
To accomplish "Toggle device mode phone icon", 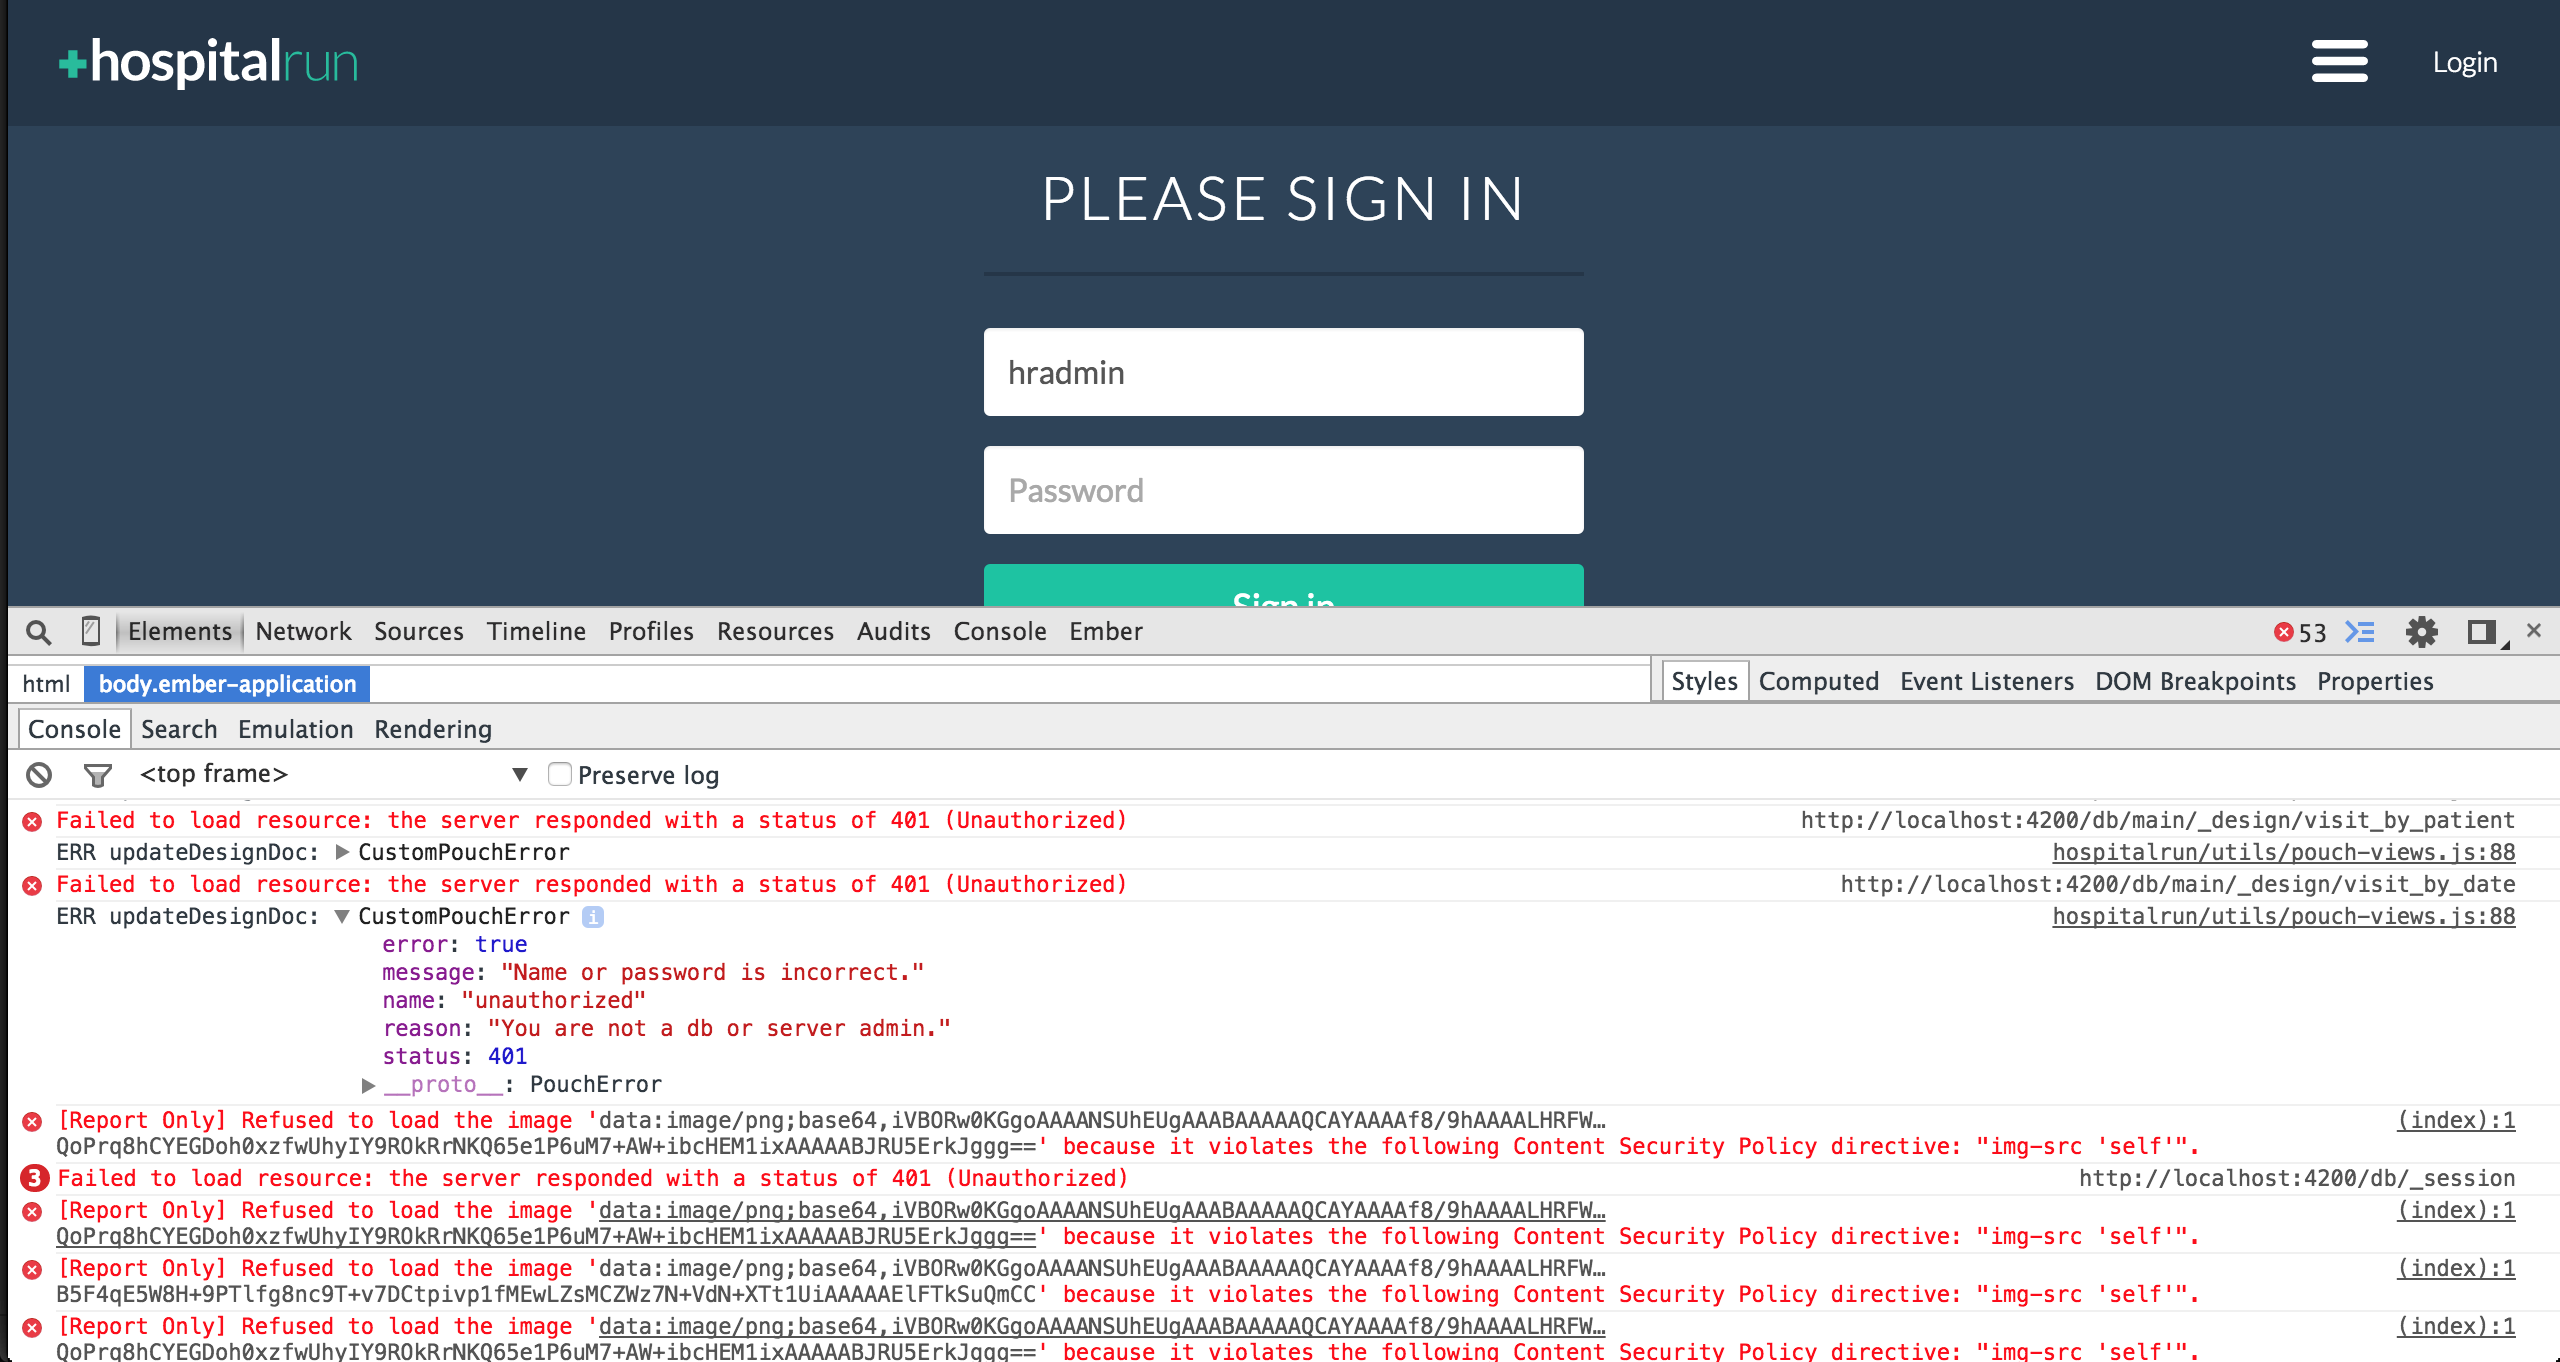I will pos(90,631).
